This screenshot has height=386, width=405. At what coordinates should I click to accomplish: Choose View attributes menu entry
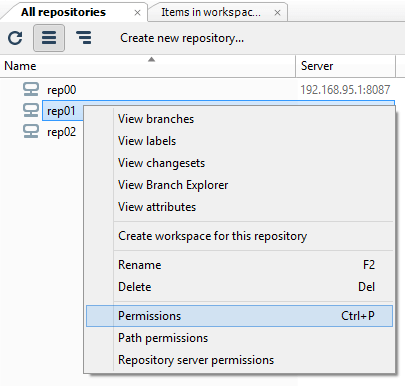(x=239, y=207)
